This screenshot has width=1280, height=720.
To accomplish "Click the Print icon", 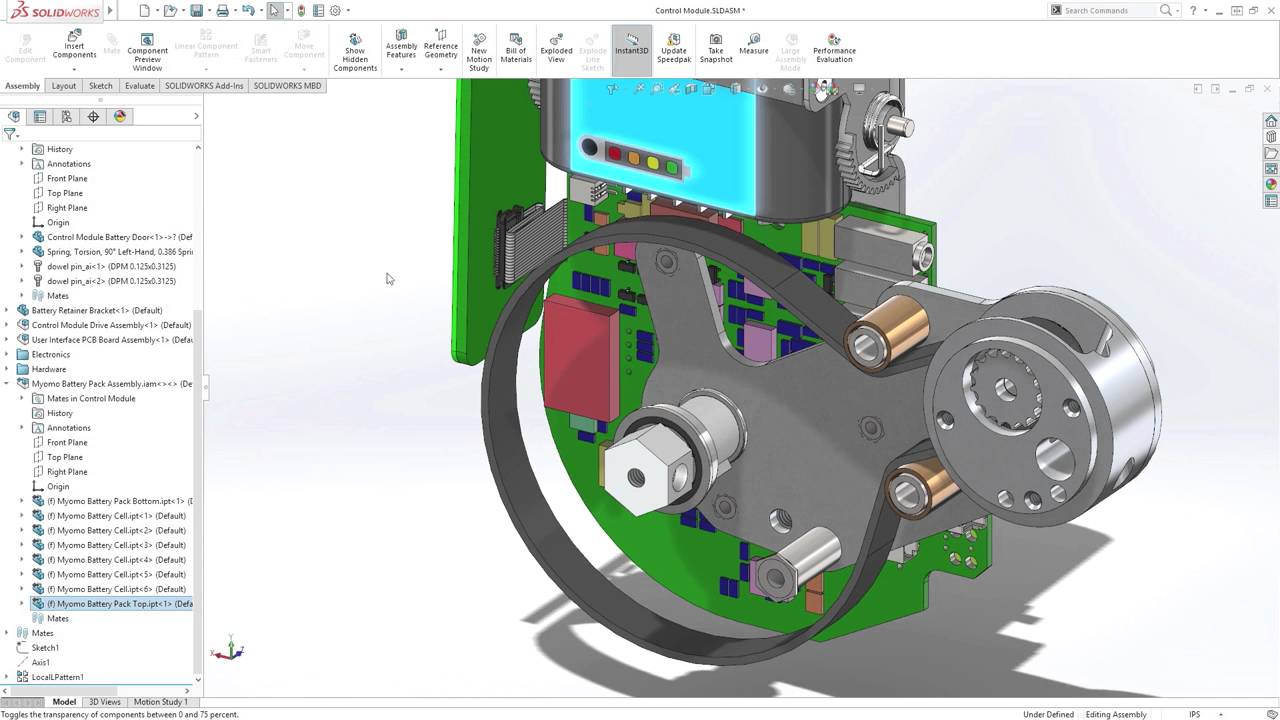I will [x=222, y=11].
